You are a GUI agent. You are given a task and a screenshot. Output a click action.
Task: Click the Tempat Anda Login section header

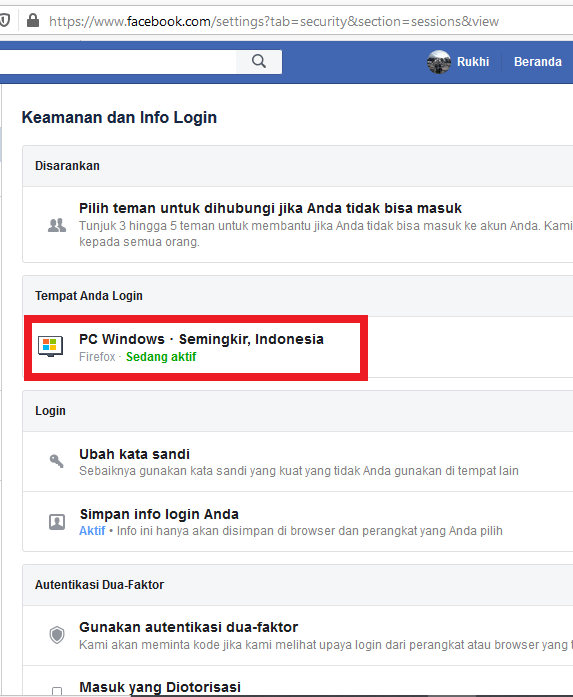[89, 296]
